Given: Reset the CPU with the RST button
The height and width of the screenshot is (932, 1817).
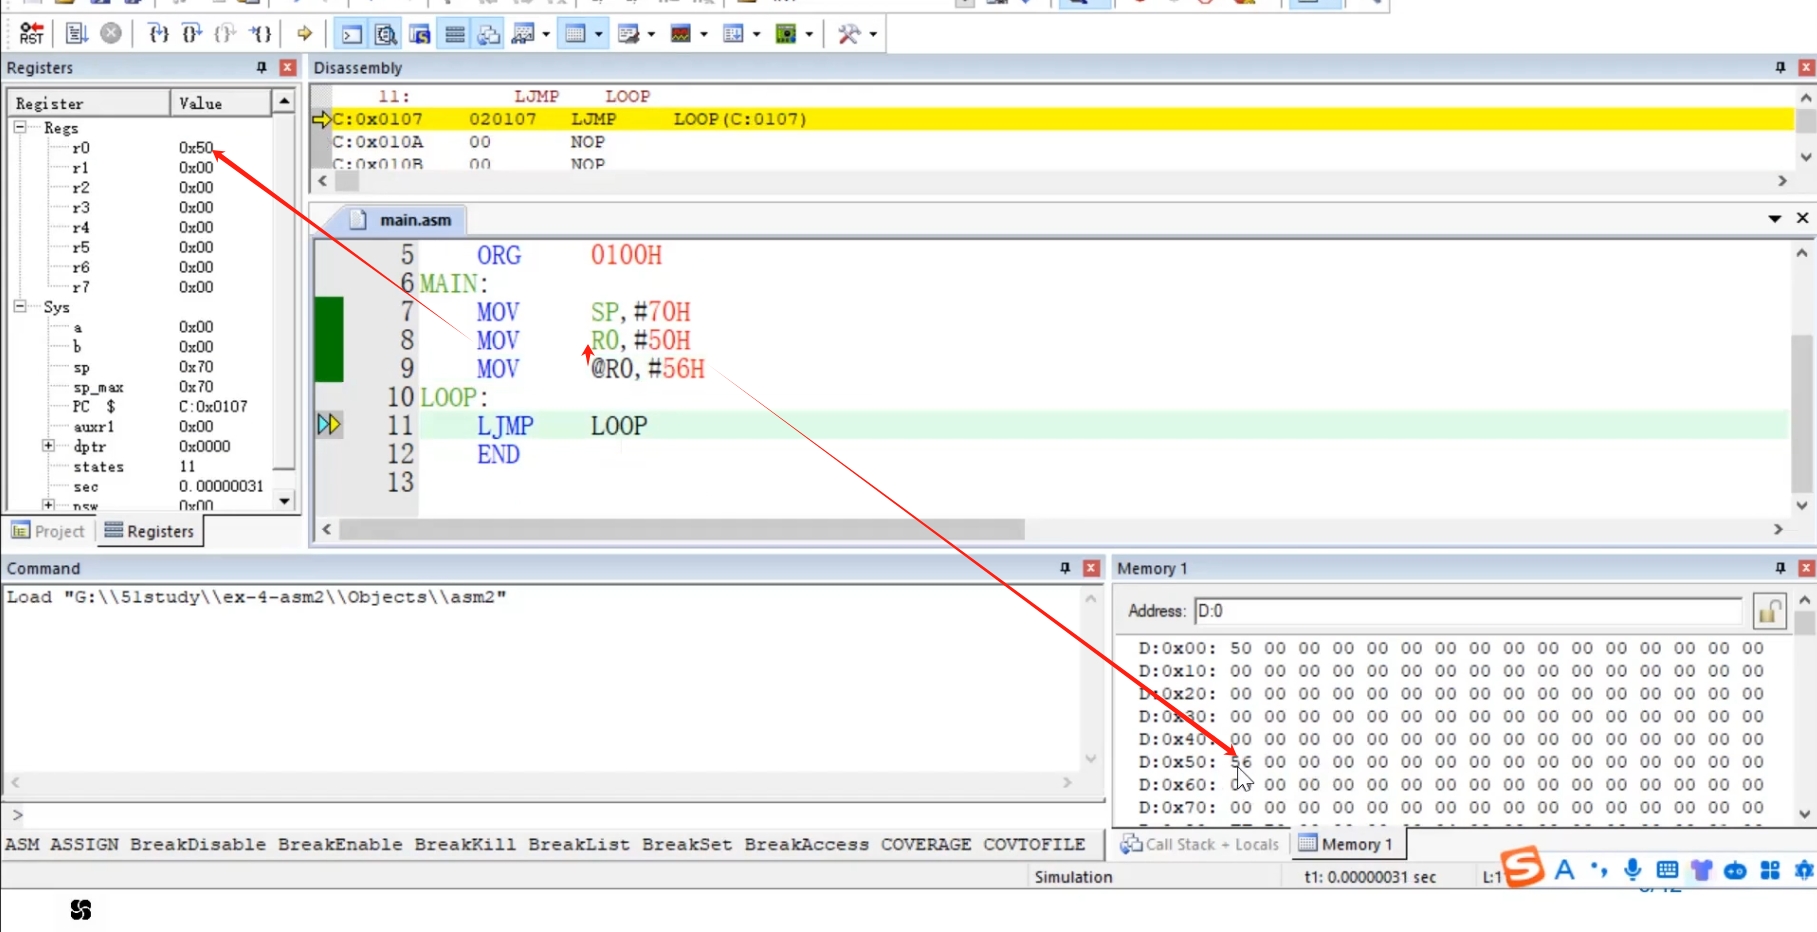Looking at the screenshot, I should (x=32, y=34).
